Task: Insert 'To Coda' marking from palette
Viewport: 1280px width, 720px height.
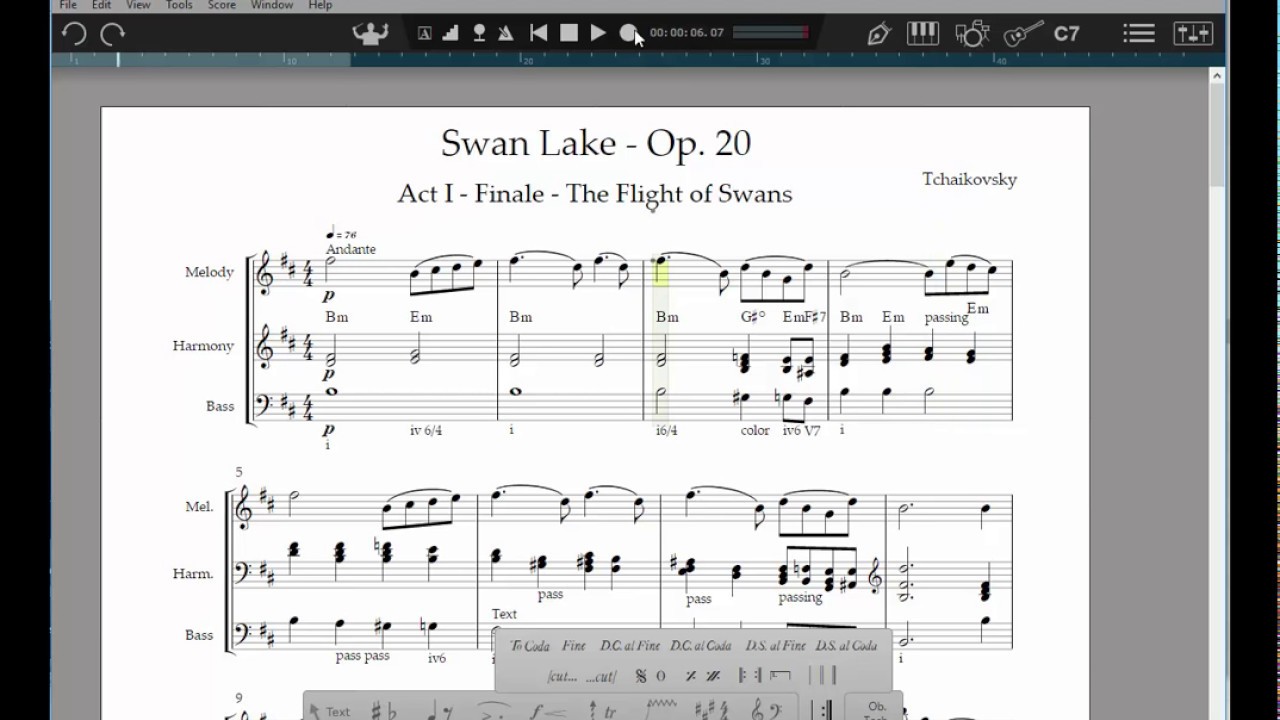Action: pos(530,646)
